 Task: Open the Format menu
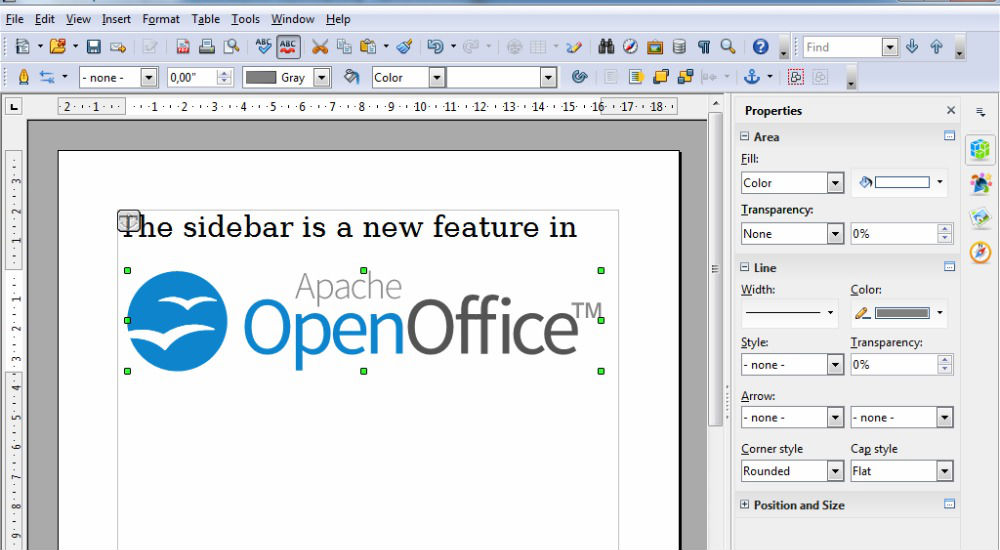pyautogui.click(x=161, y=19)
